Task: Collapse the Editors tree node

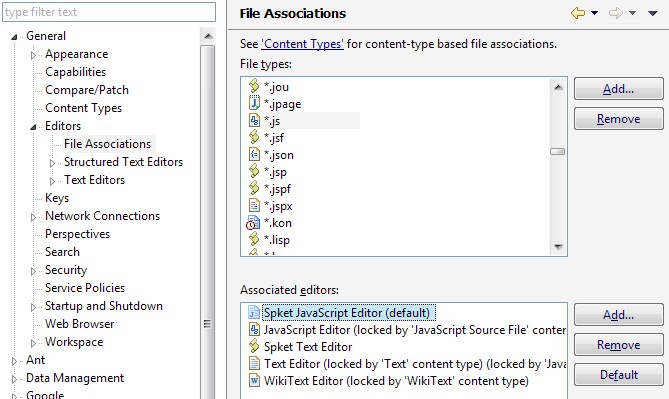Action: click(33, 127)
